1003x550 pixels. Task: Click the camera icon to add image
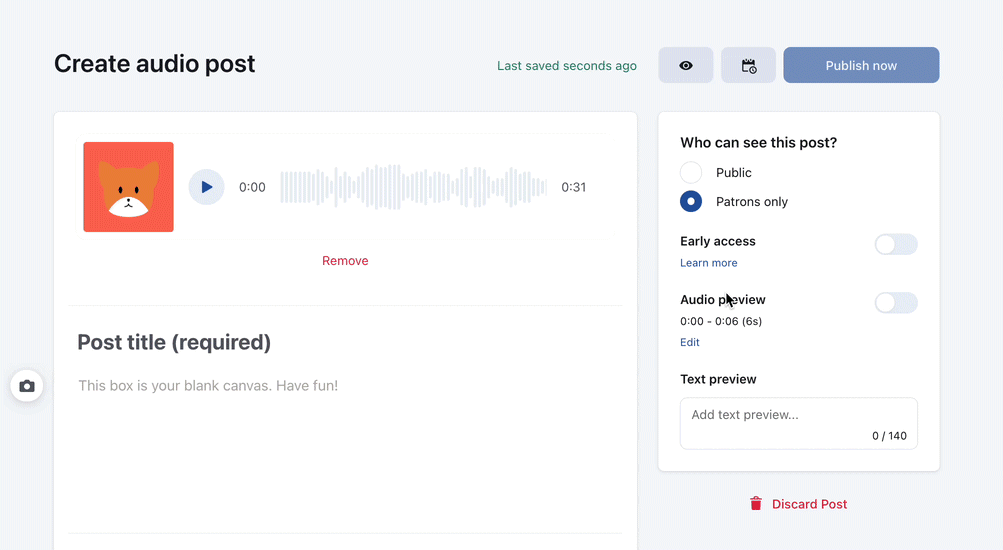[x=27, y=386]
